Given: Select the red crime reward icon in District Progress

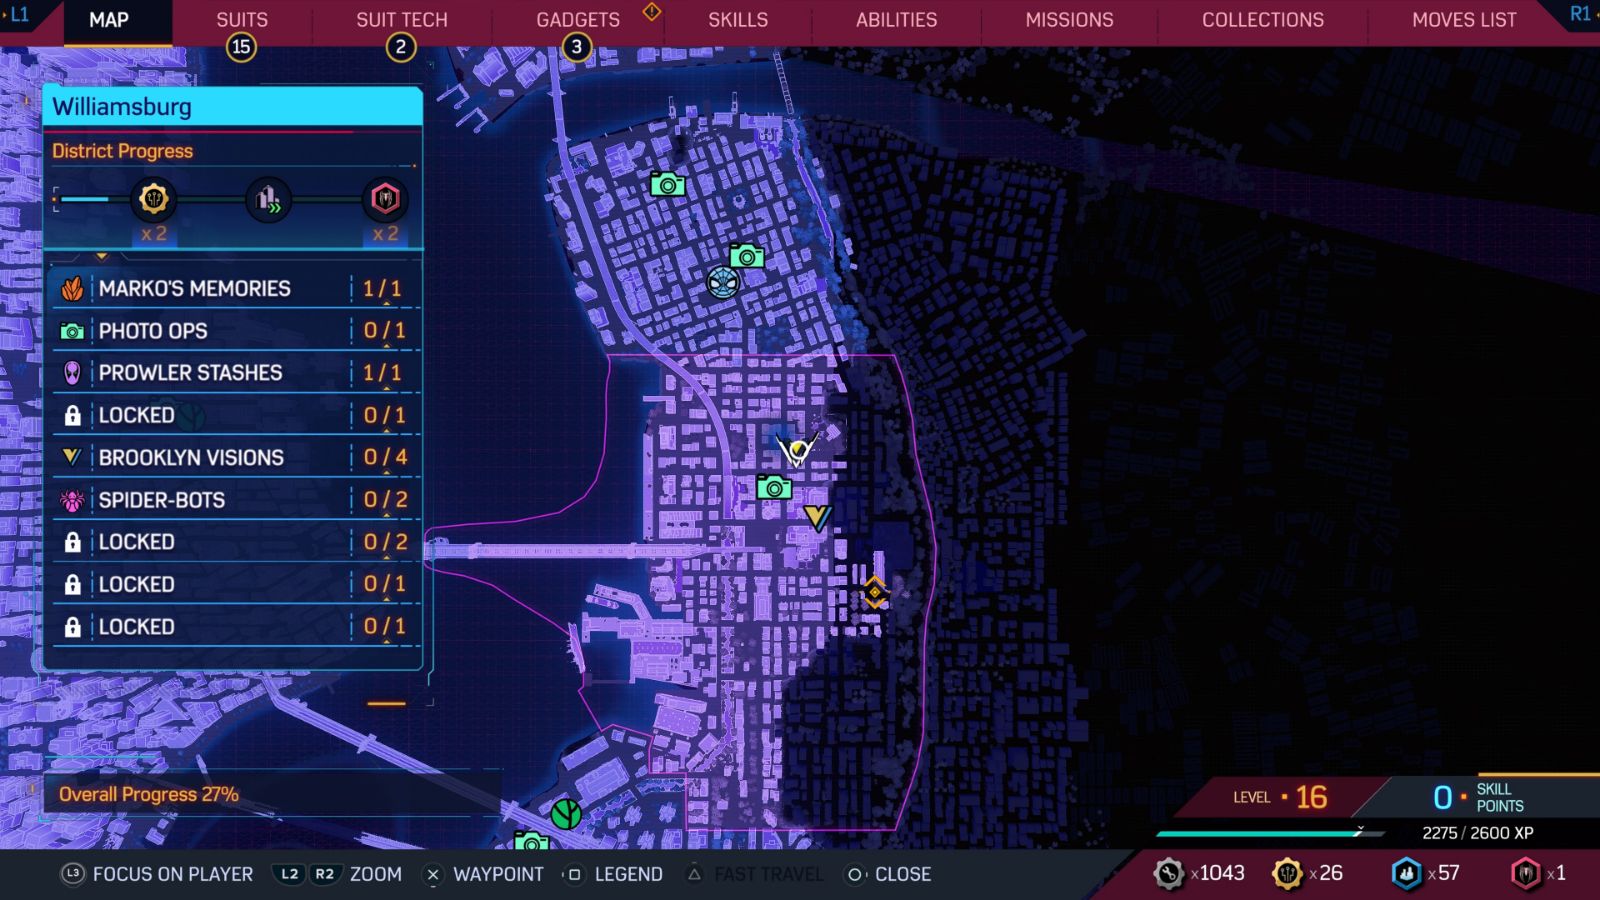Looking at the screenshot, I should click(x=383, y=199).
